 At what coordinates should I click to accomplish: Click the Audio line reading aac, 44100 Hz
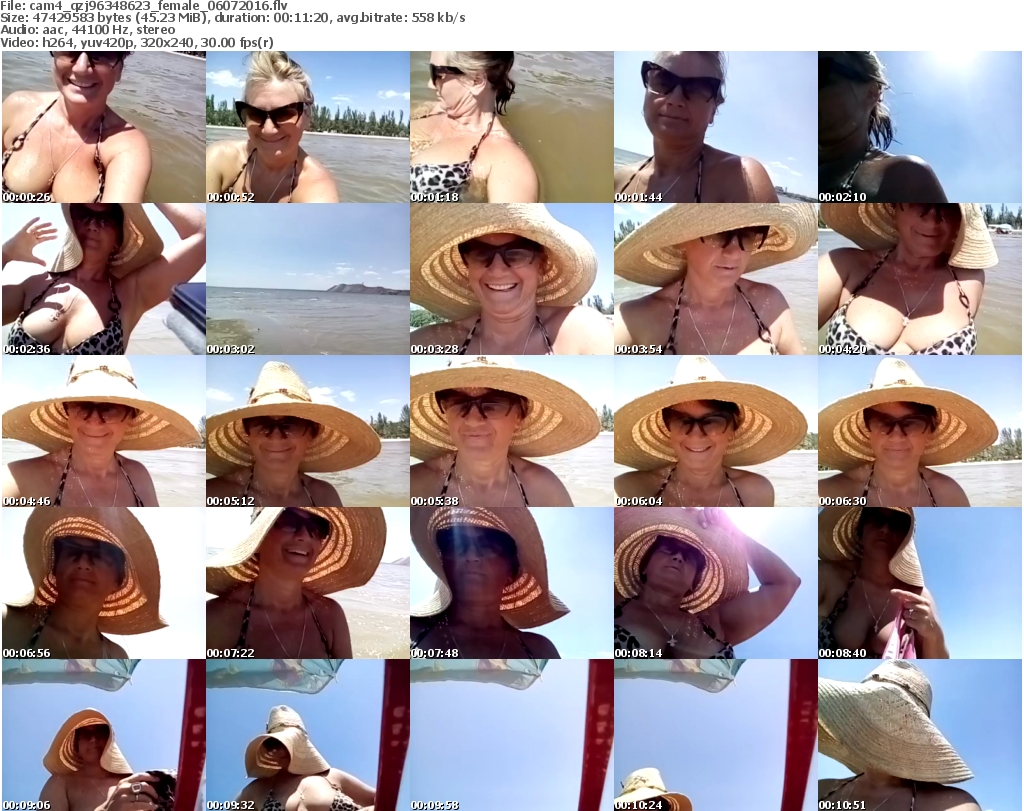[88, 30]
